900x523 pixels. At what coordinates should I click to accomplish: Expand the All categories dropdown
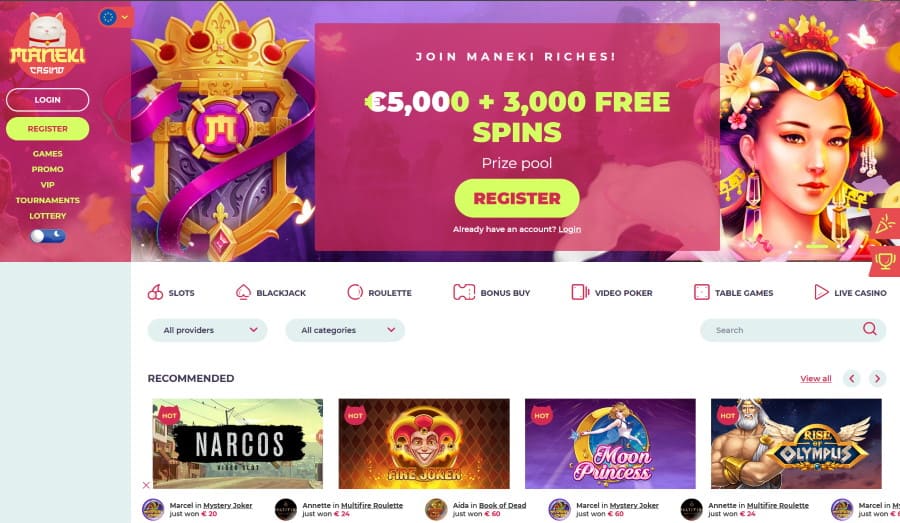345,330
